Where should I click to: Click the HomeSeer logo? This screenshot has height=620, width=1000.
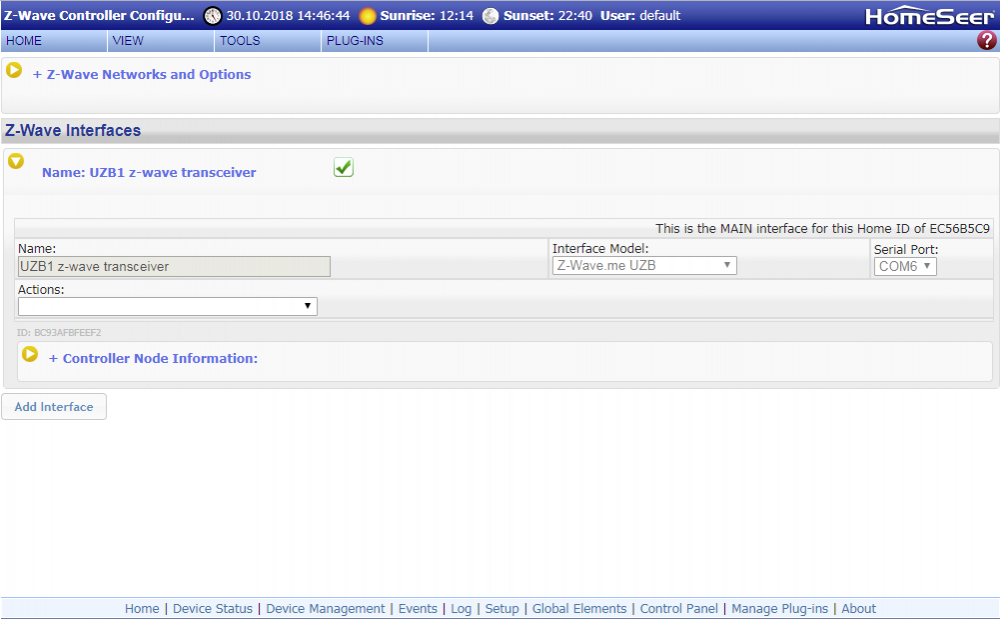(x=929, y=16)
